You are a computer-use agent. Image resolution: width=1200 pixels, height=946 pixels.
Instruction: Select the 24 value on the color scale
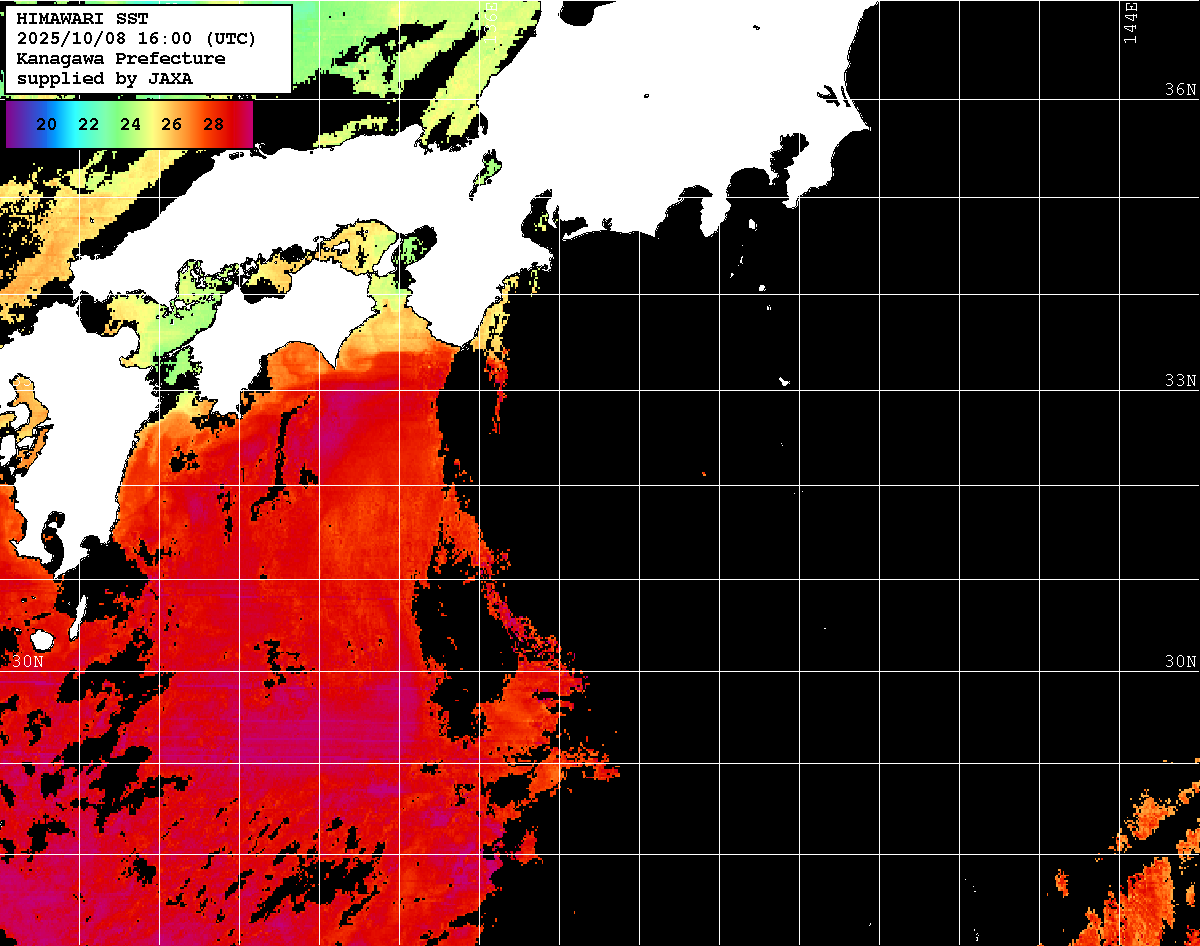tap(130, 124)
